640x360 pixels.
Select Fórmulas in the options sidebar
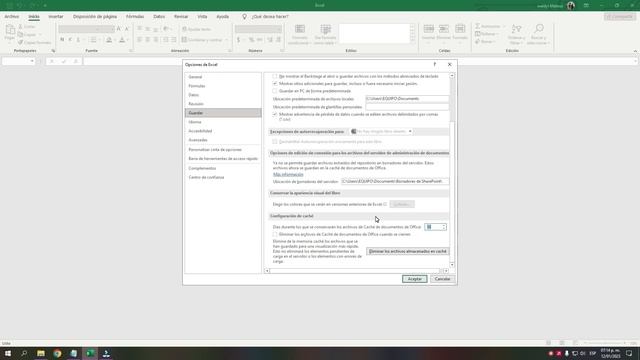[223, 86]
